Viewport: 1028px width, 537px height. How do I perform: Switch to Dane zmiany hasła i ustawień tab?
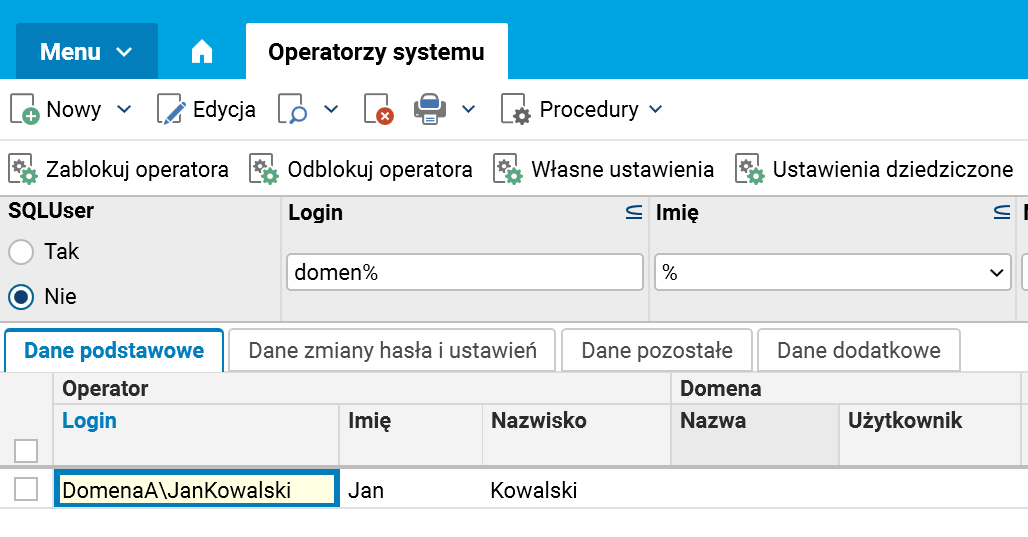(393, 351)
